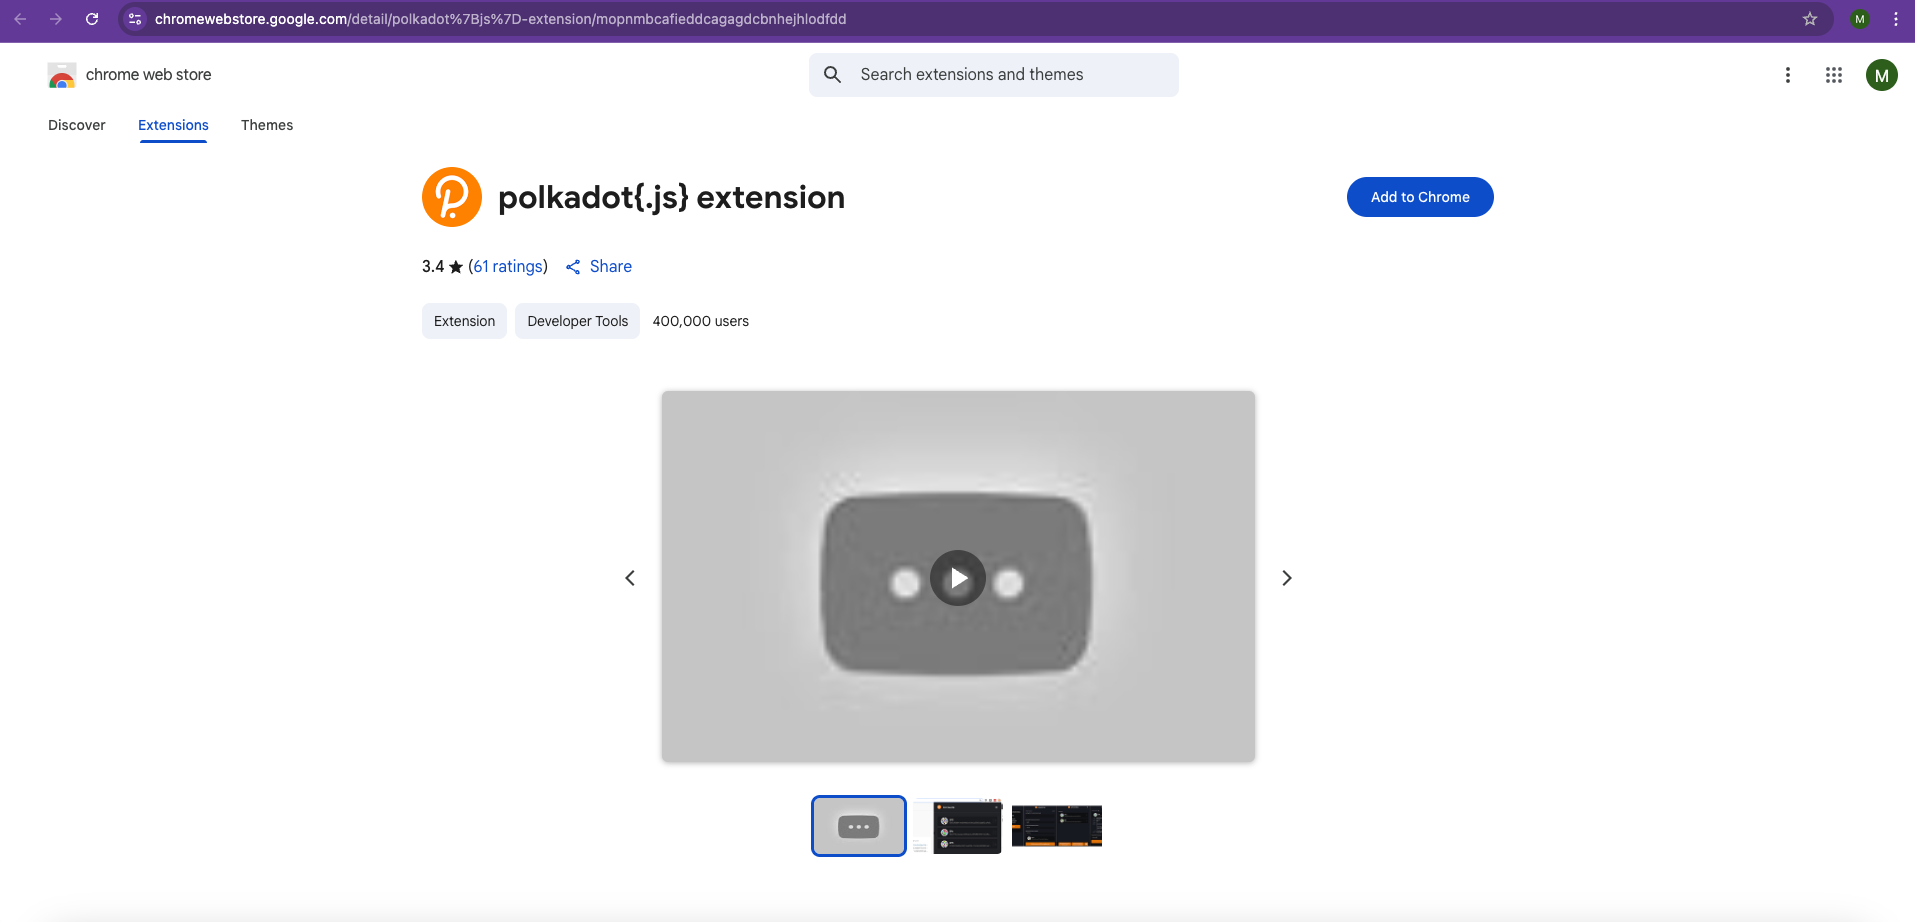The width and height of the screenshot is (1915, 922).
Task: Focus the Search extensions and themes field
Action: (994, 75)
